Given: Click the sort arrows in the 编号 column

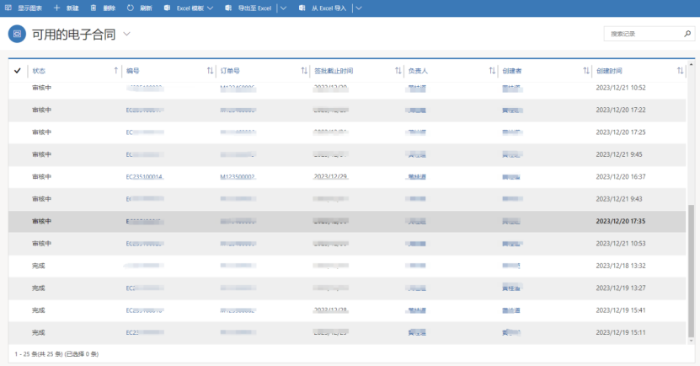Looking at the screenshot, I should coord(210,71).
